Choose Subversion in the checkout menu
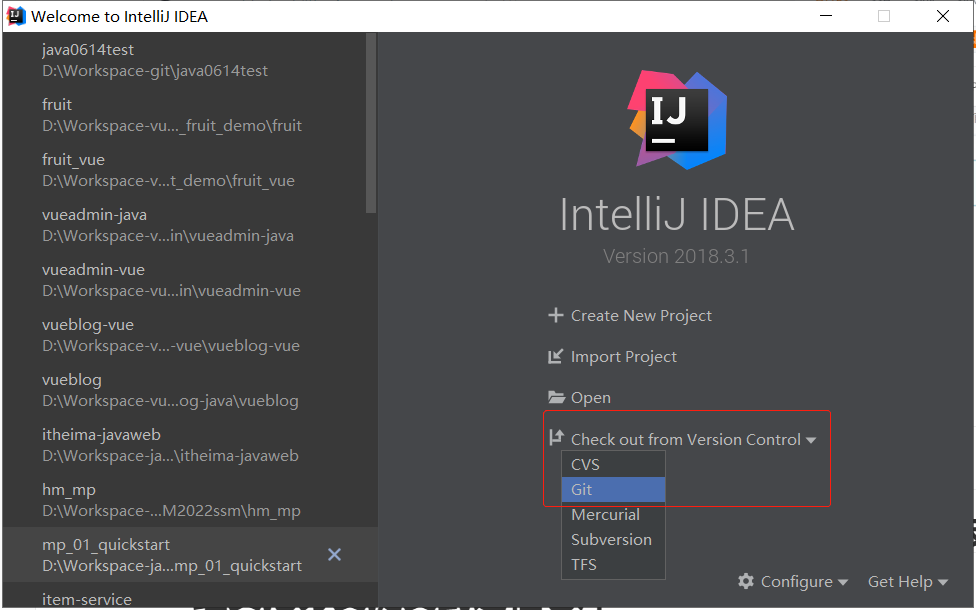Viewport: 976px width, 610px height. (x=611, y=539)
